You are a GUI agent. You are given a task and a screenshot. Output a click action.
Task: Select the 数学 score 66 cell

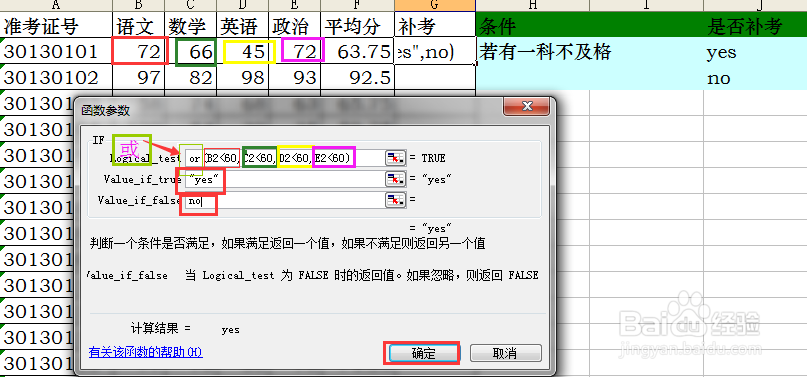pyautogui.click(x=191, y=51)
